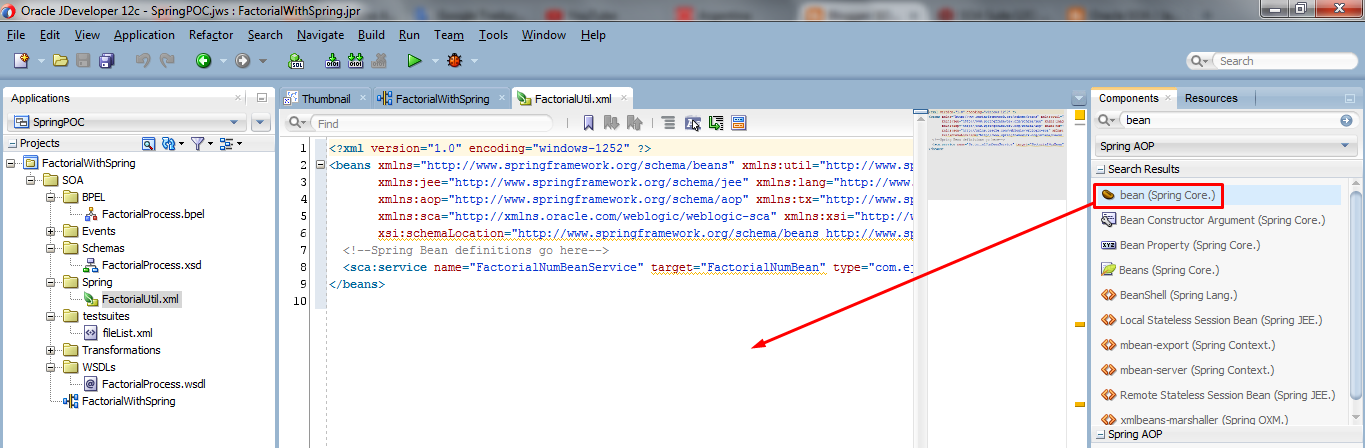
Task: Collapse the FactorialWithSpring project node
Action: click(x=10, y=163)
